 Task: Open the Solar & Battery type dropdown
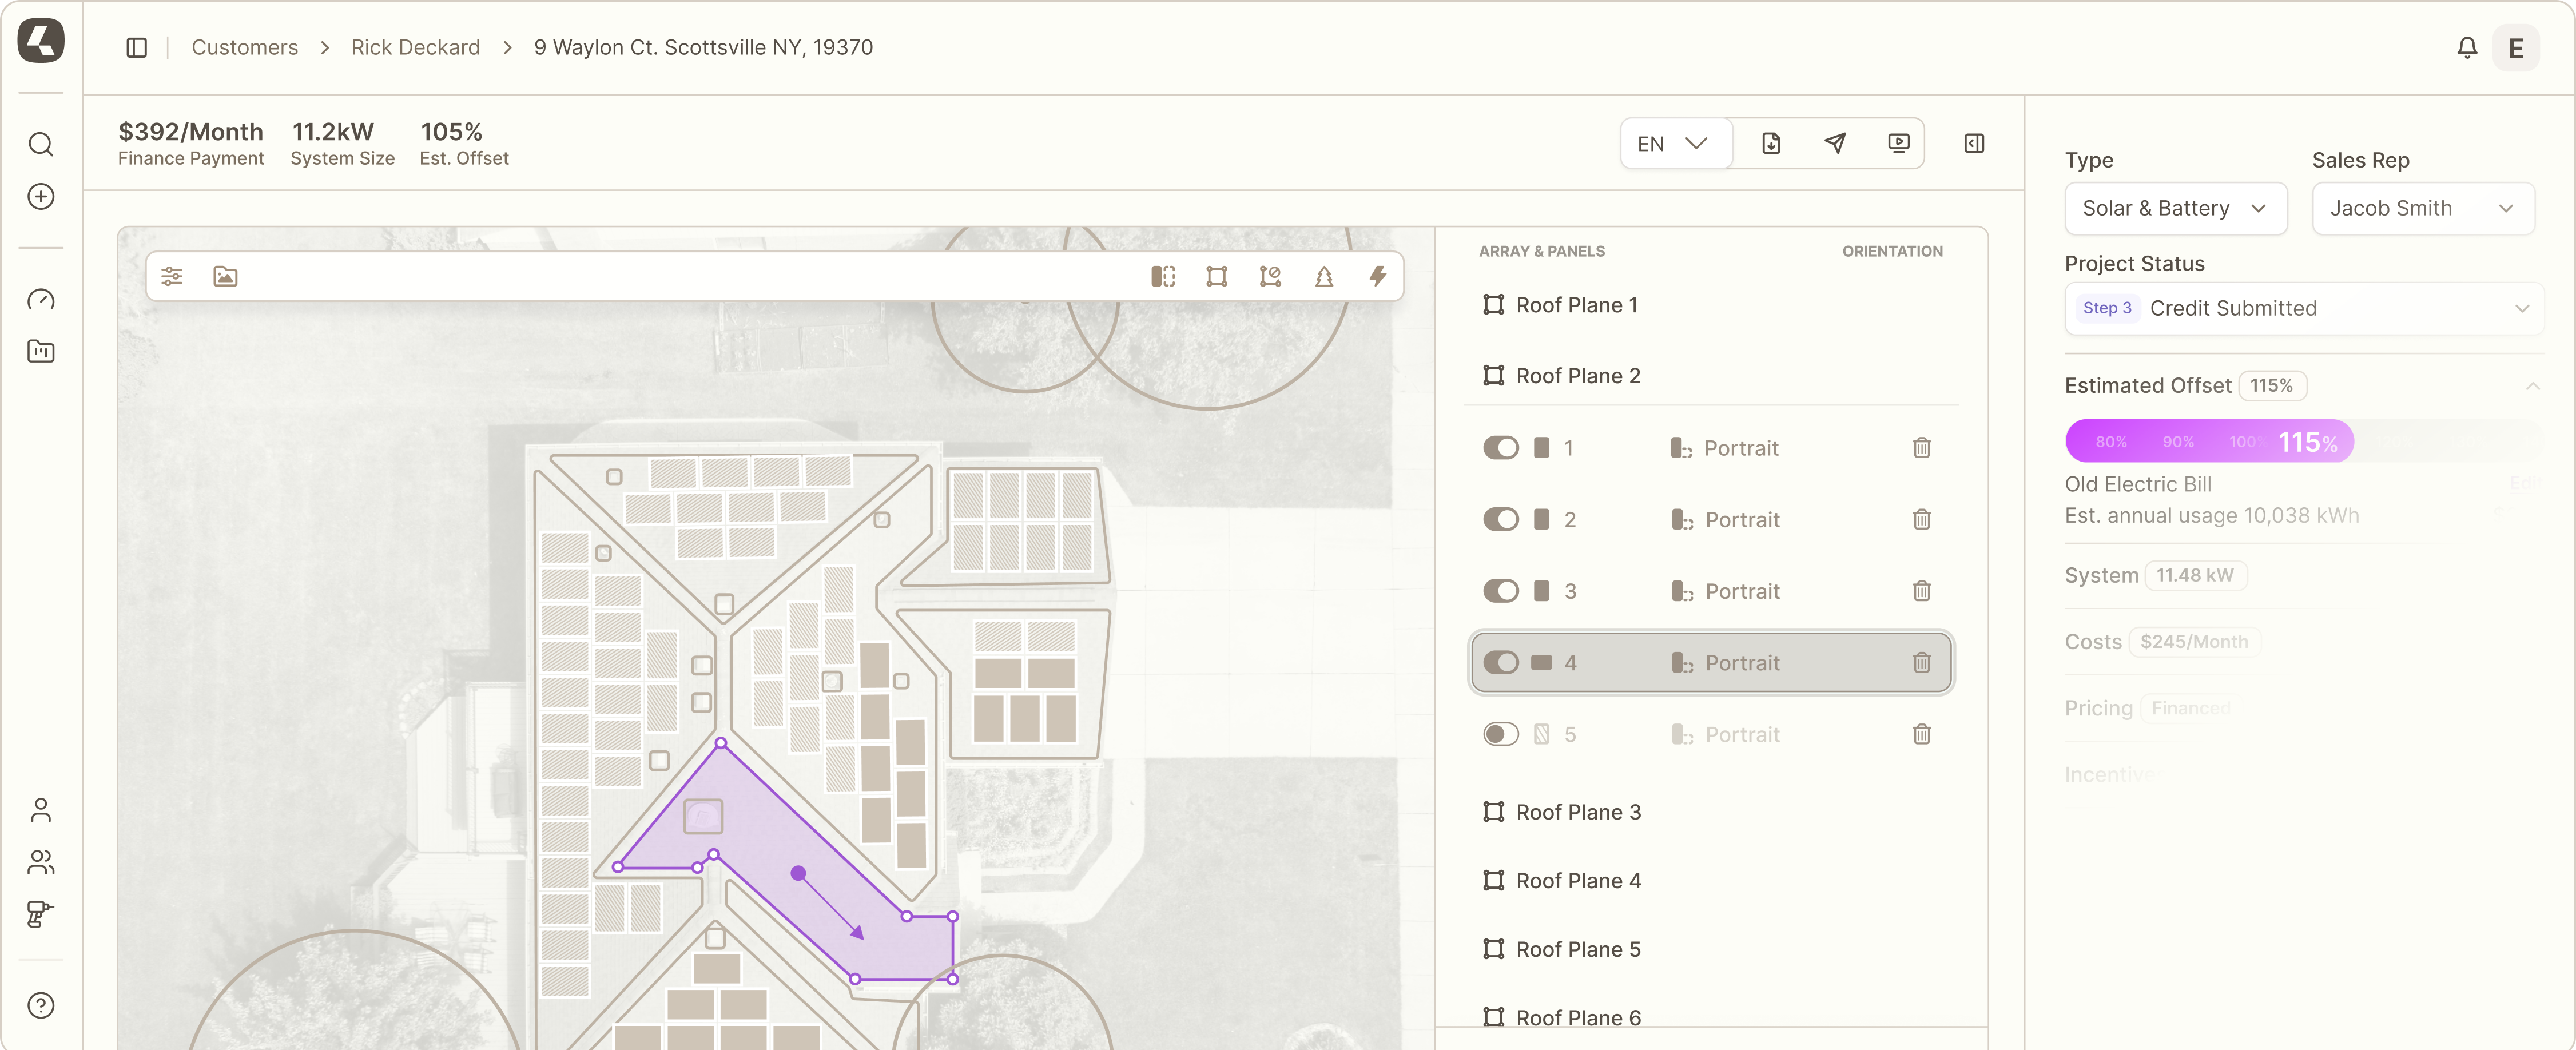pyautogui.click(x=2175, y=208)
